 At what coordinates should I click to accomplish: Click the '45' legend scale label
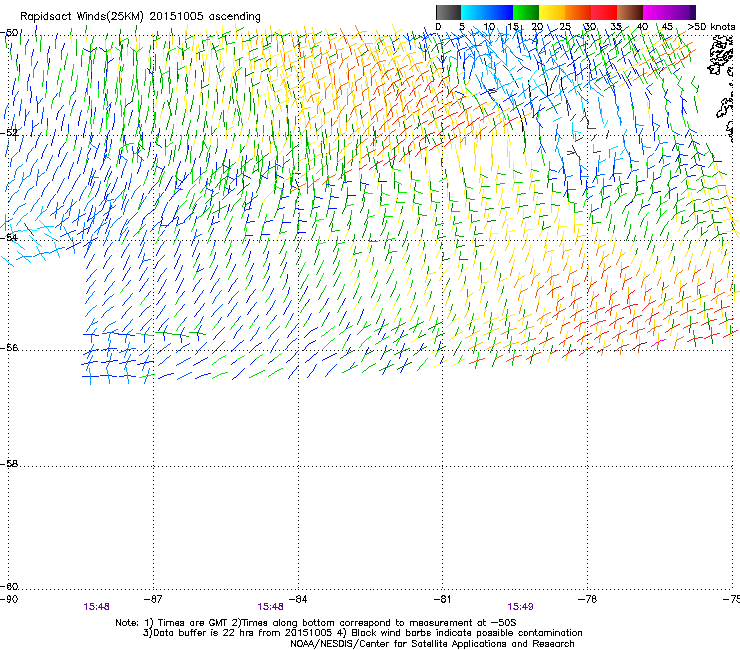click(x=667, y=26)
